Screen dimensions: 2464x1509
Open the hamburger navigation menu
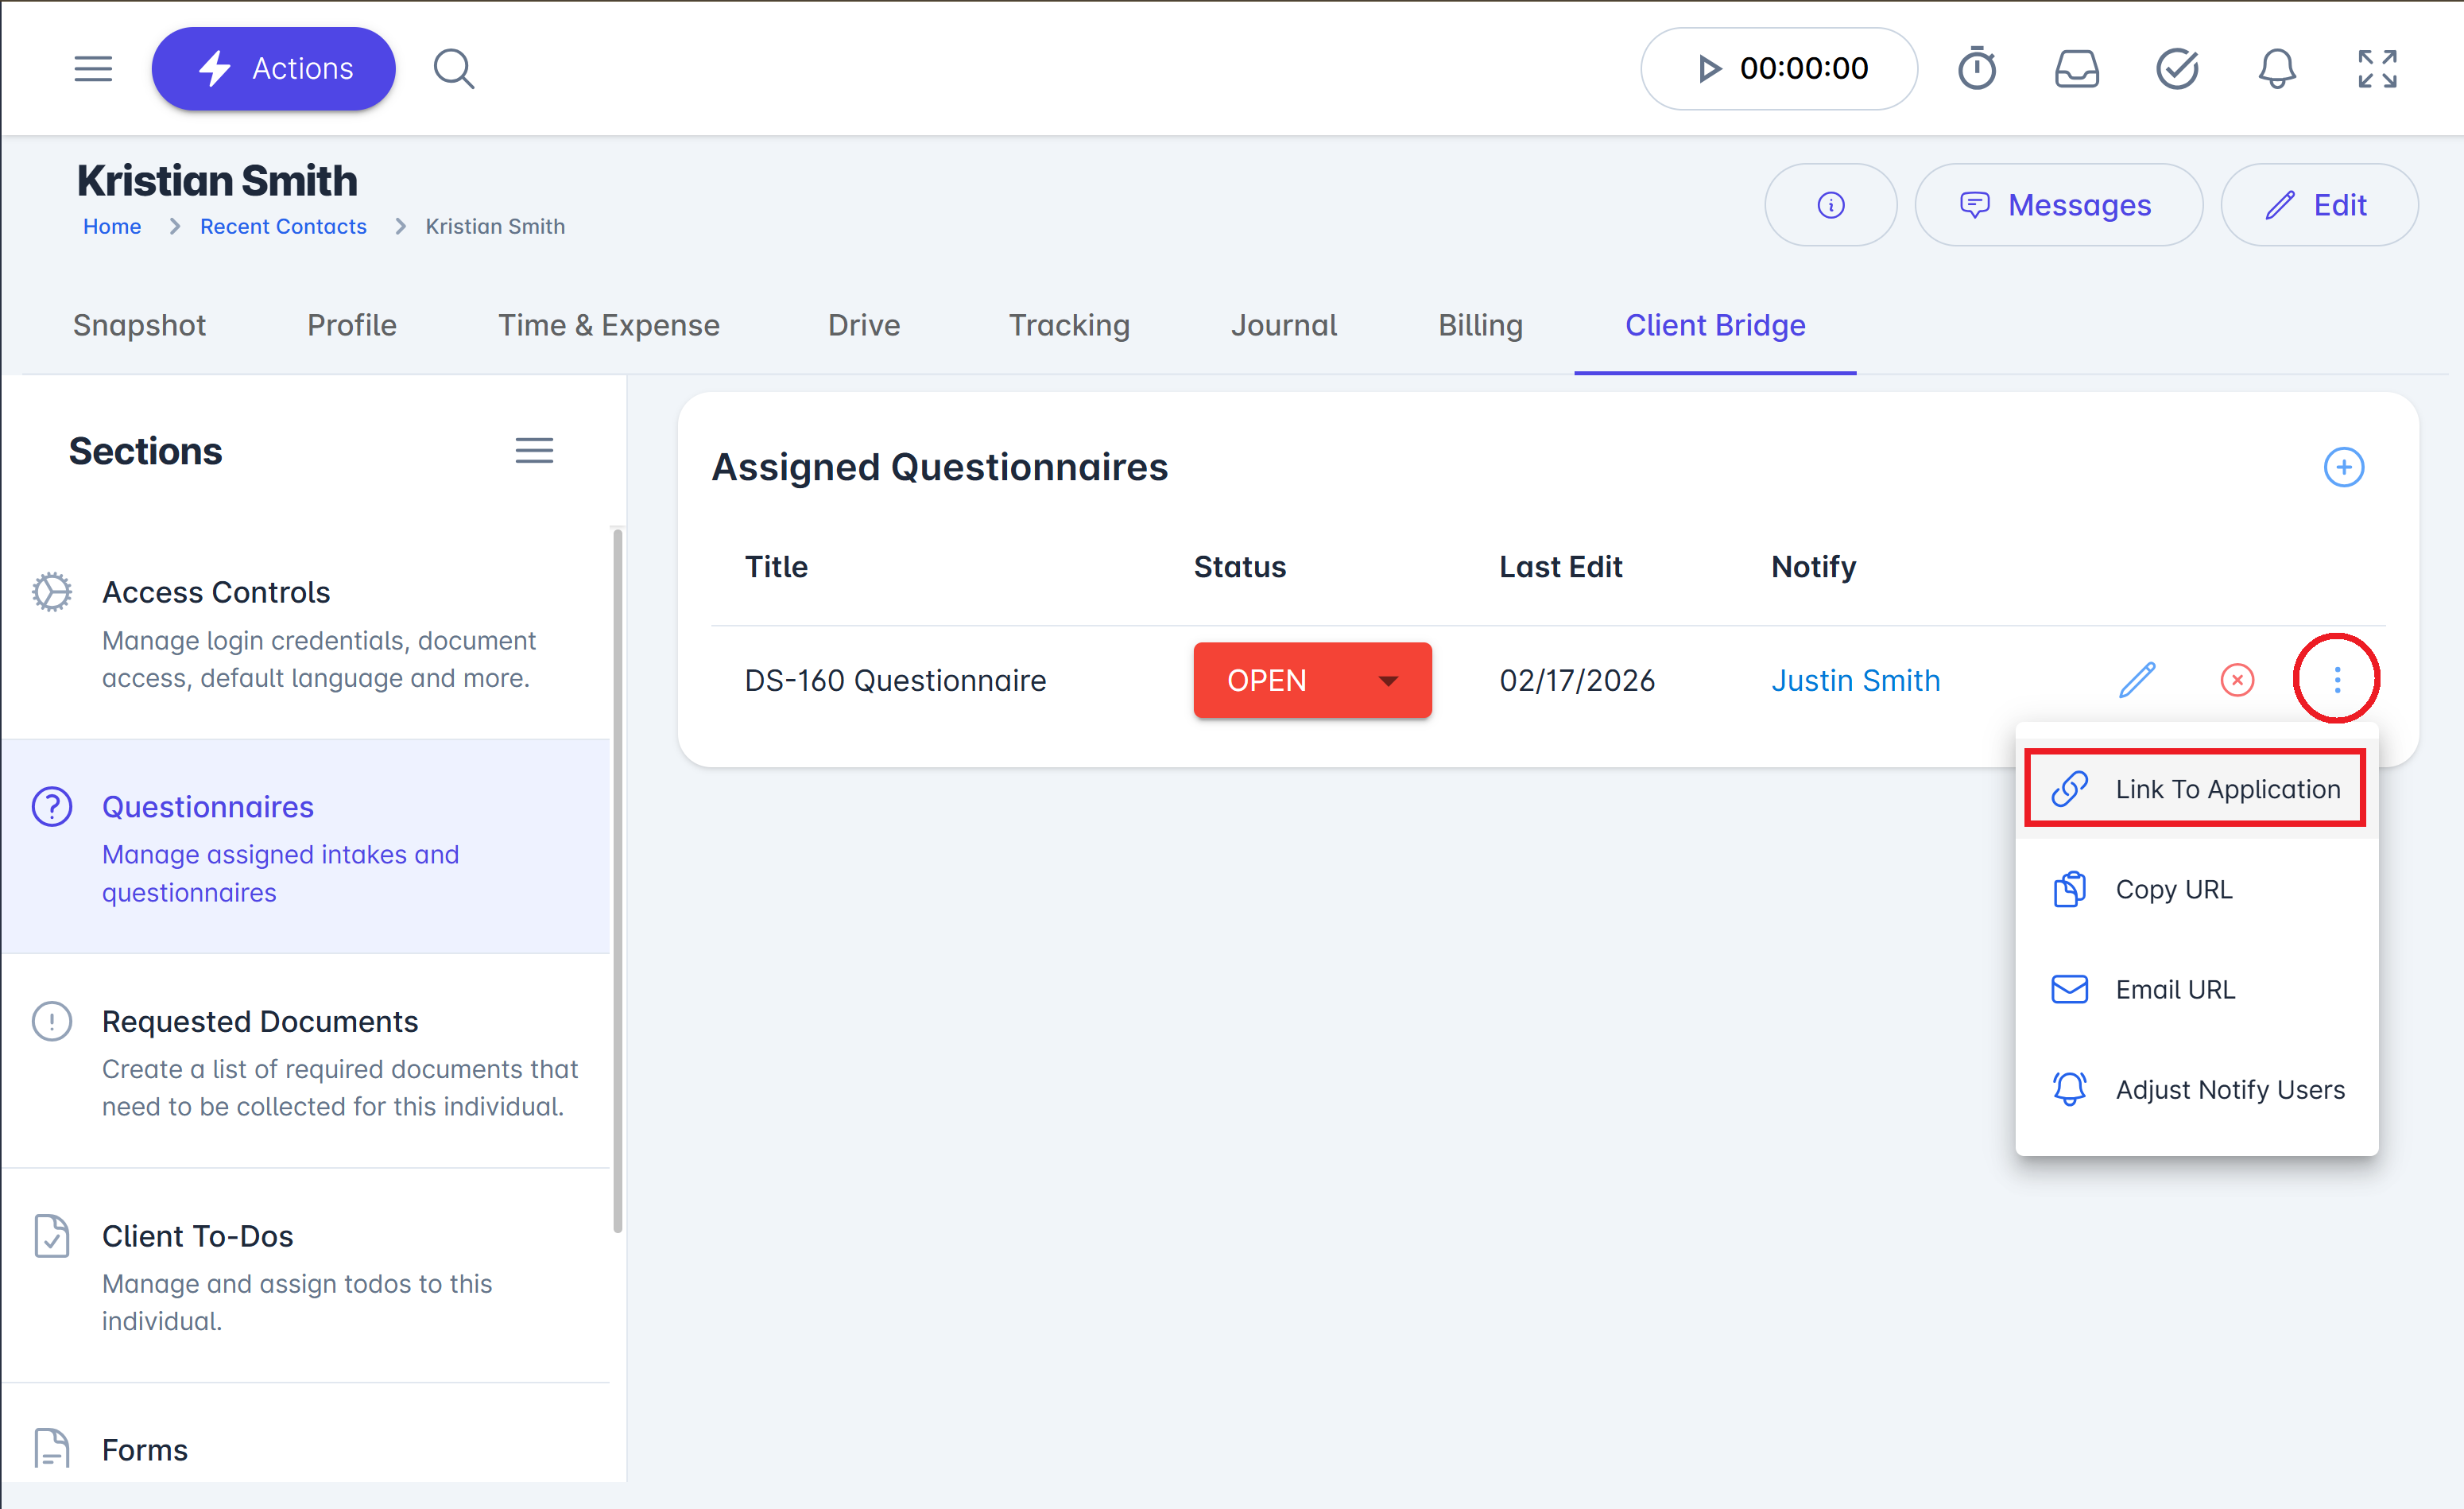click(93, 69)
